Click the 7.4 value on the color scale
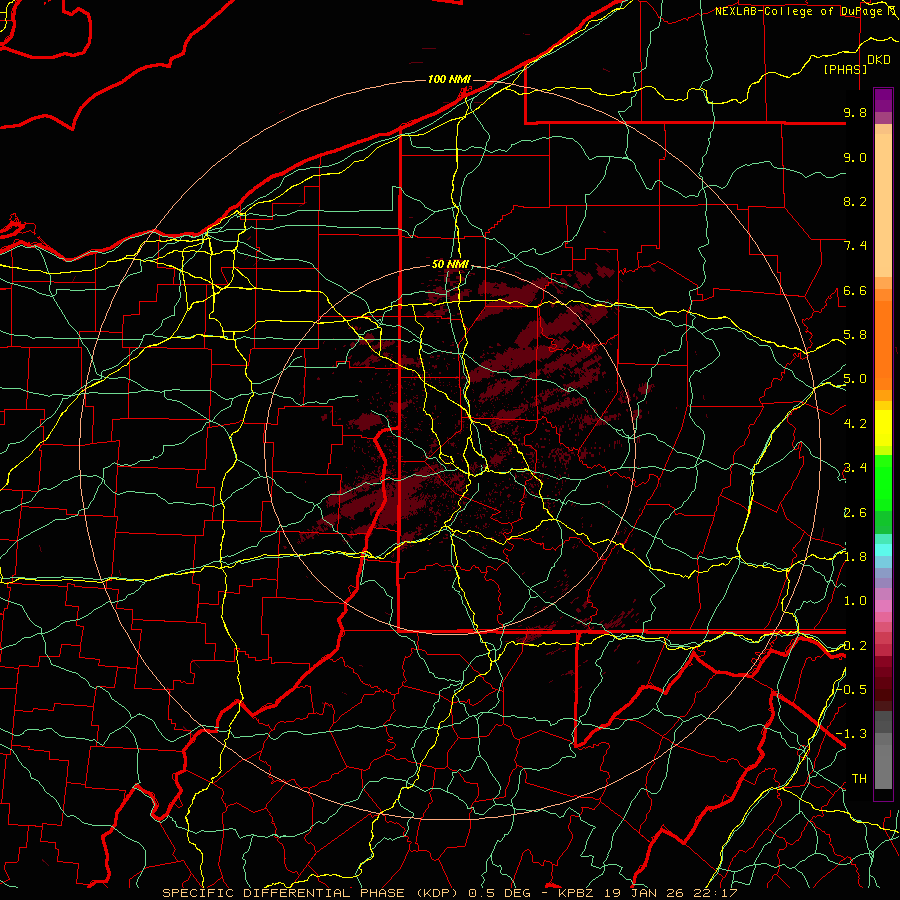 pos(855,246)
